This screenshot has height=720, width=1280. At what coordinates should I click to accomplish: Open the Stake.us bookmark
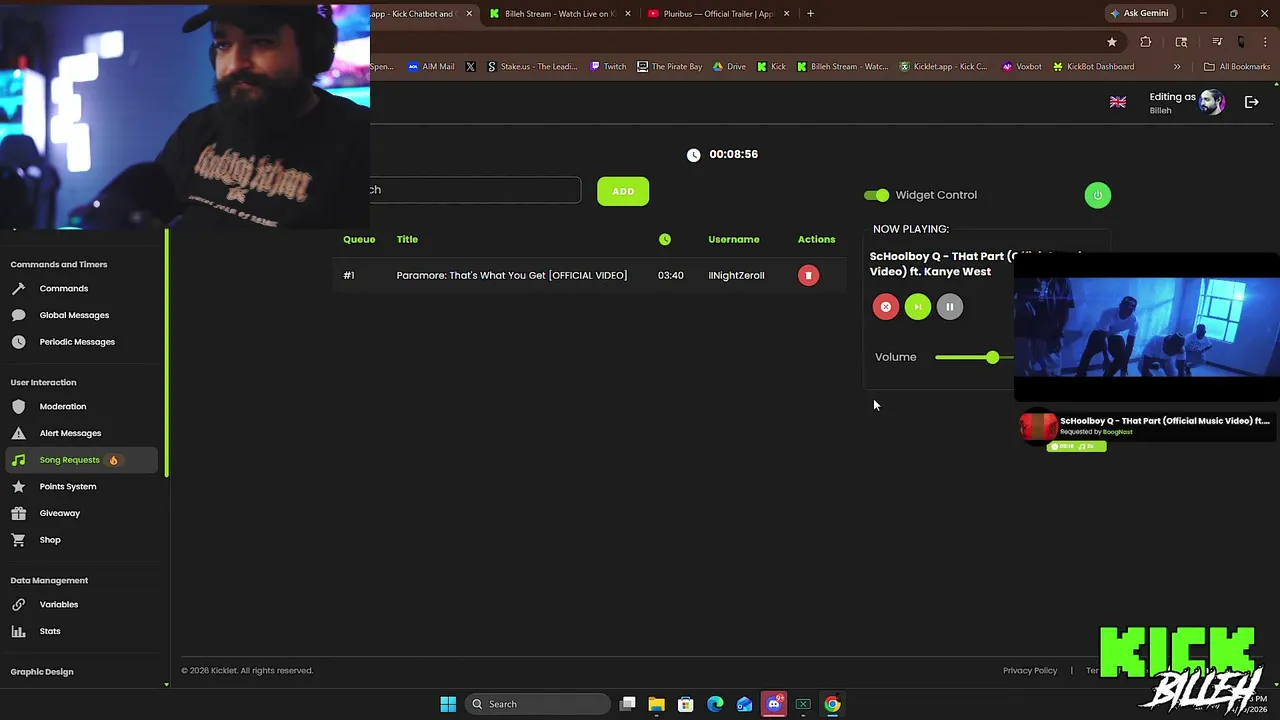(532, 67)
